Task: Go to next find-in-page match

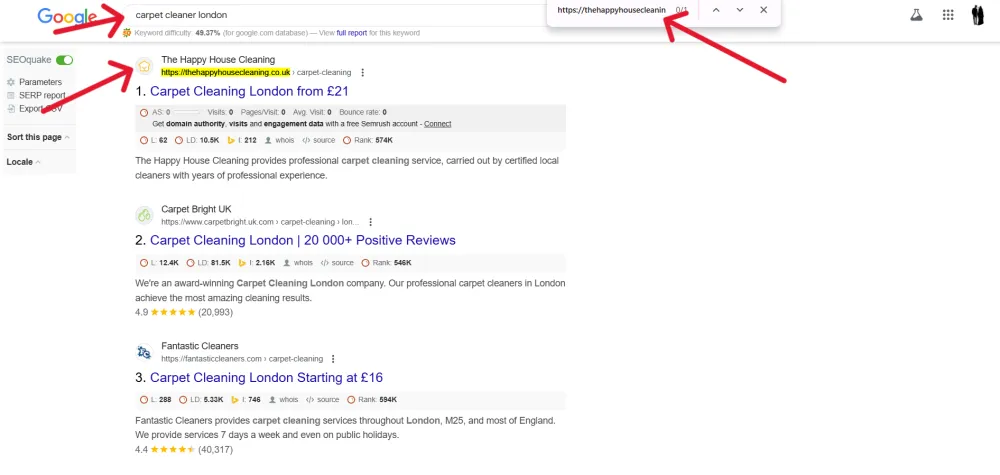Action: click(740, 10)
